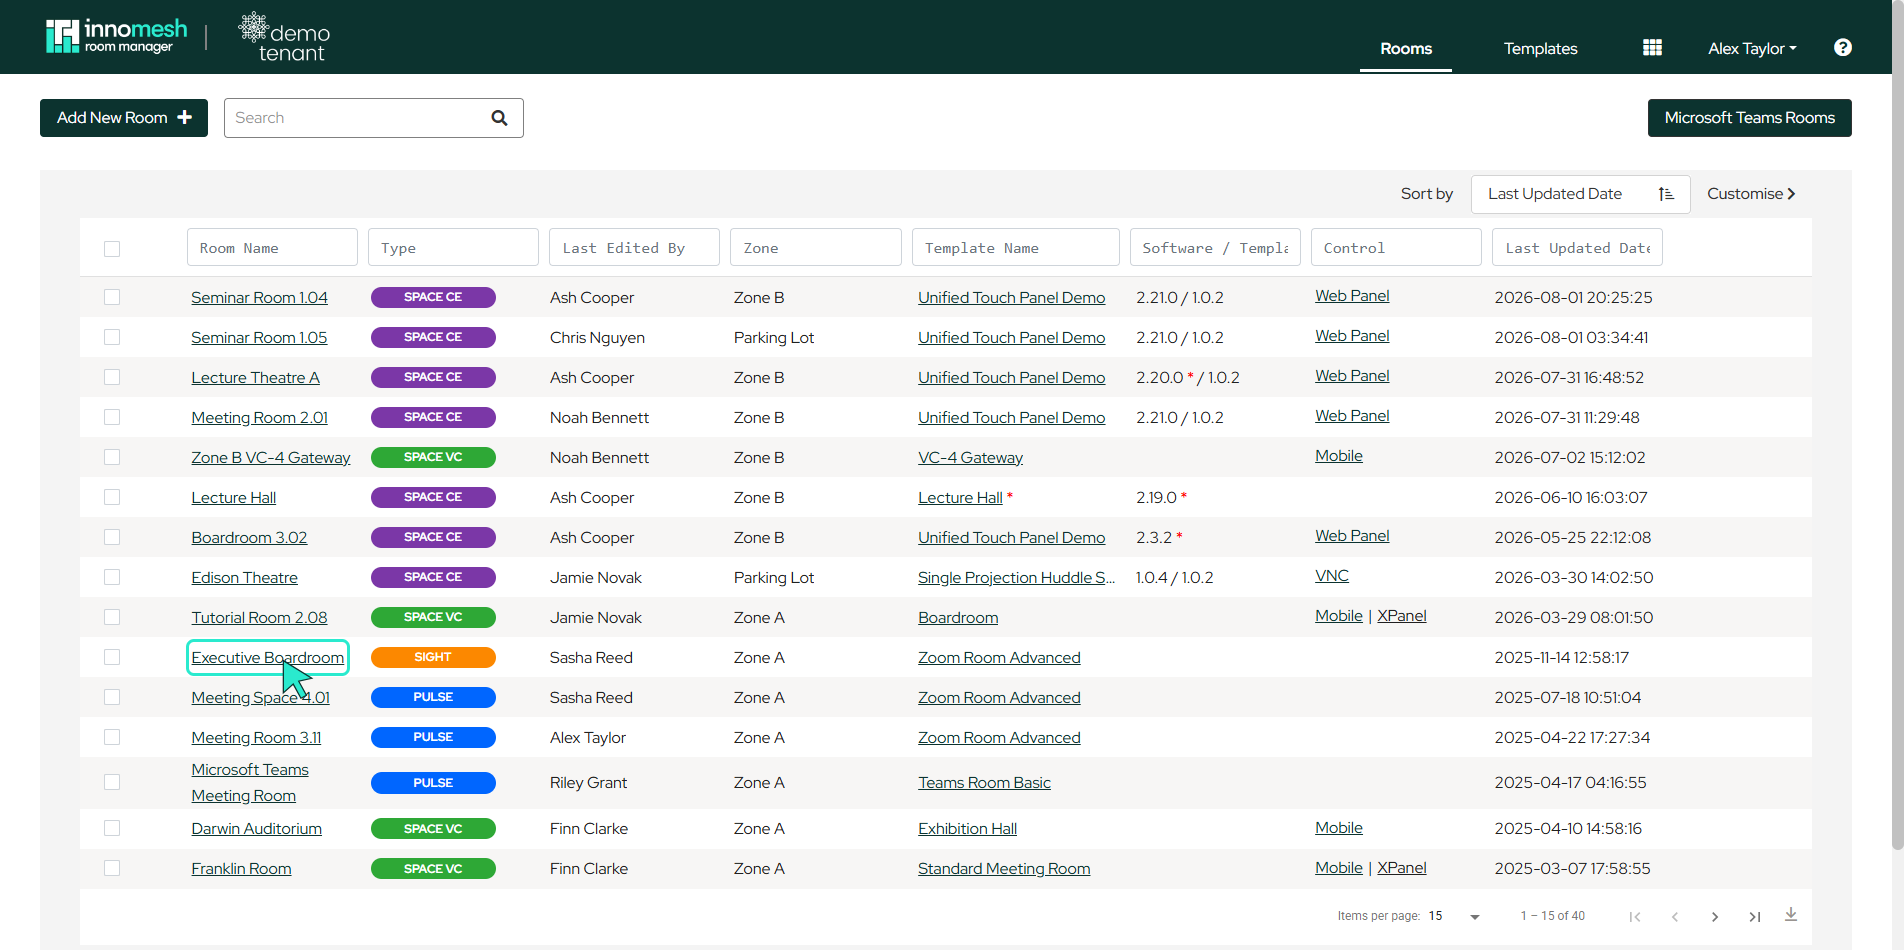Filter by Last Updated Date column field

coord(1577,248)
